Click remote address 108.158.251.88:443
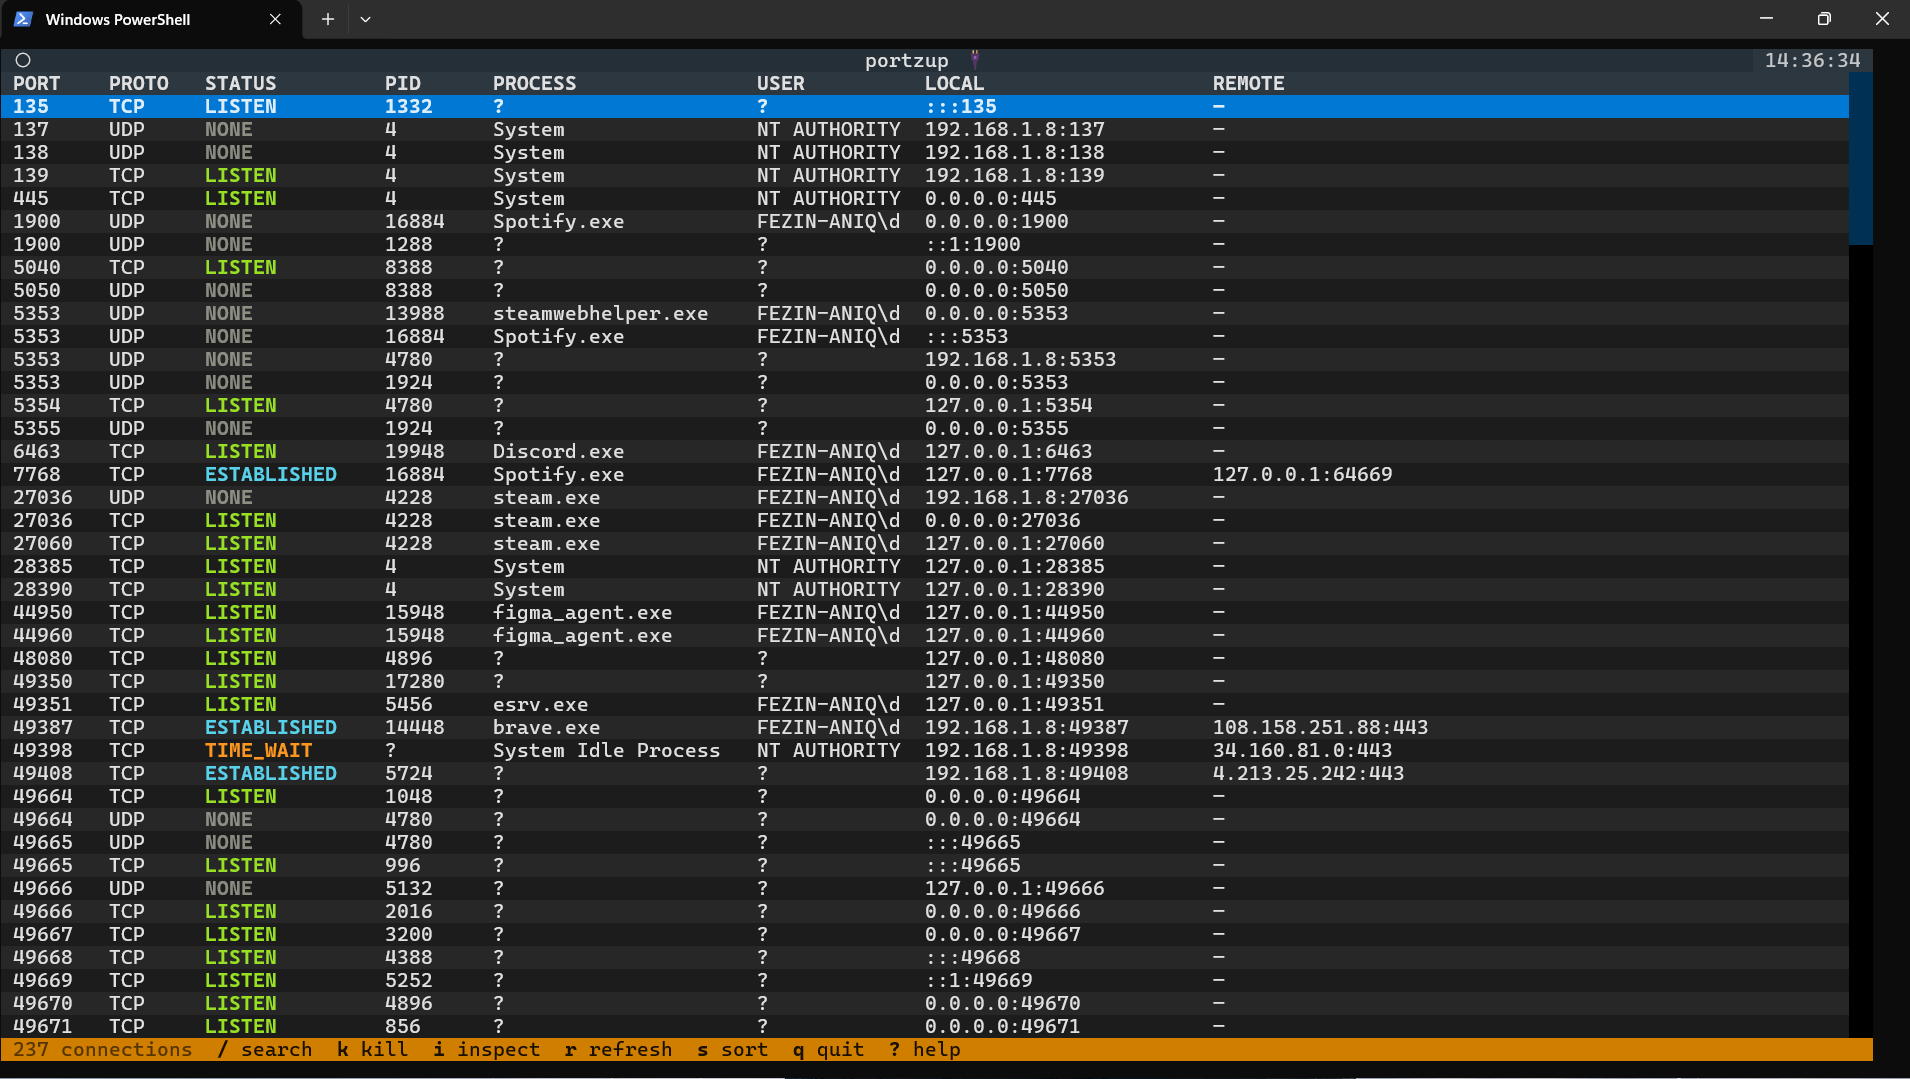1910x1079 pixels. [1320, 728]
